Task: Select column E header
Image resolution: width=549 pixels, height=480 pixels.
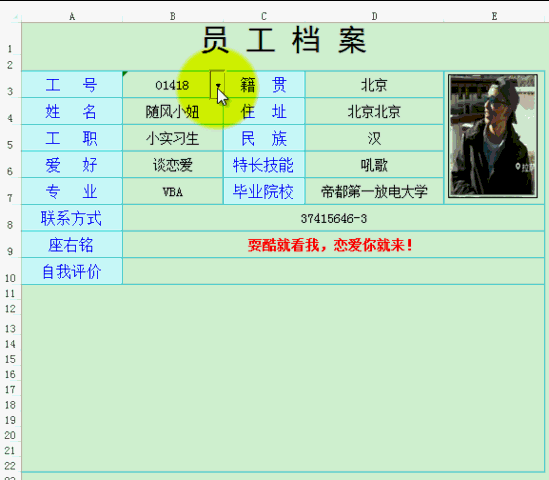Action: [494, 16]
